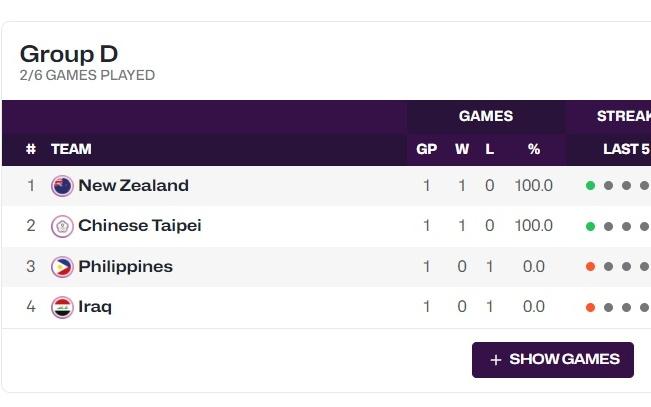Click the Chinese Taipei flag icon
This screenshot has height=407, width=651.
pyautogui.click(x=62, y=226)
